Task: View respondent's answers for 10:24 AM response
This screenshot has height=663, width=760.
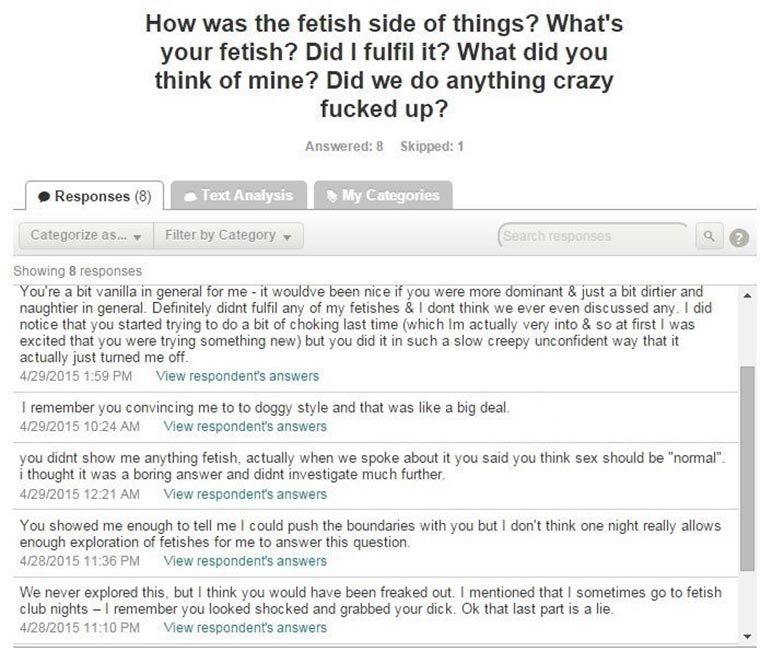Action: coord(244,426)
